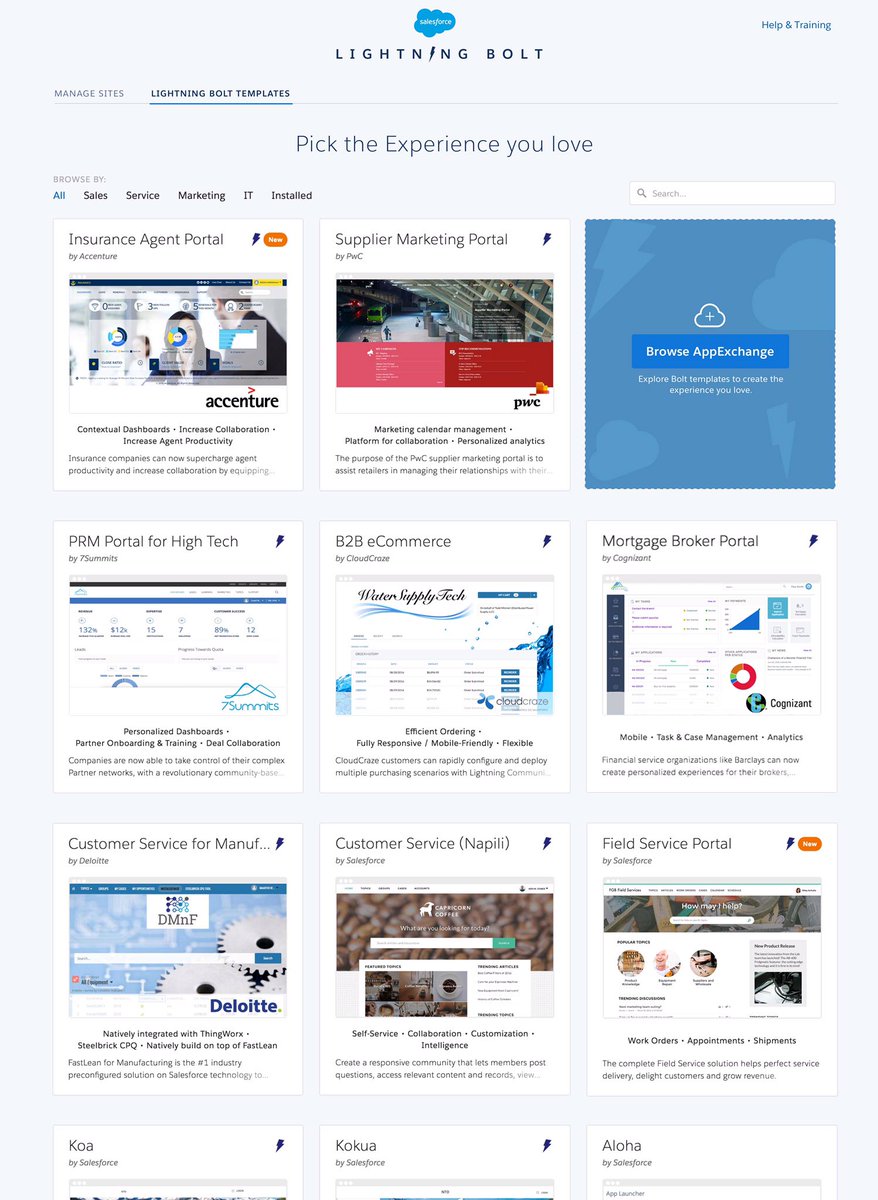Click lightning bolt icon on B2B eCommerce card
Screen dimensions: 878x1200
click(x=547, y=542)
